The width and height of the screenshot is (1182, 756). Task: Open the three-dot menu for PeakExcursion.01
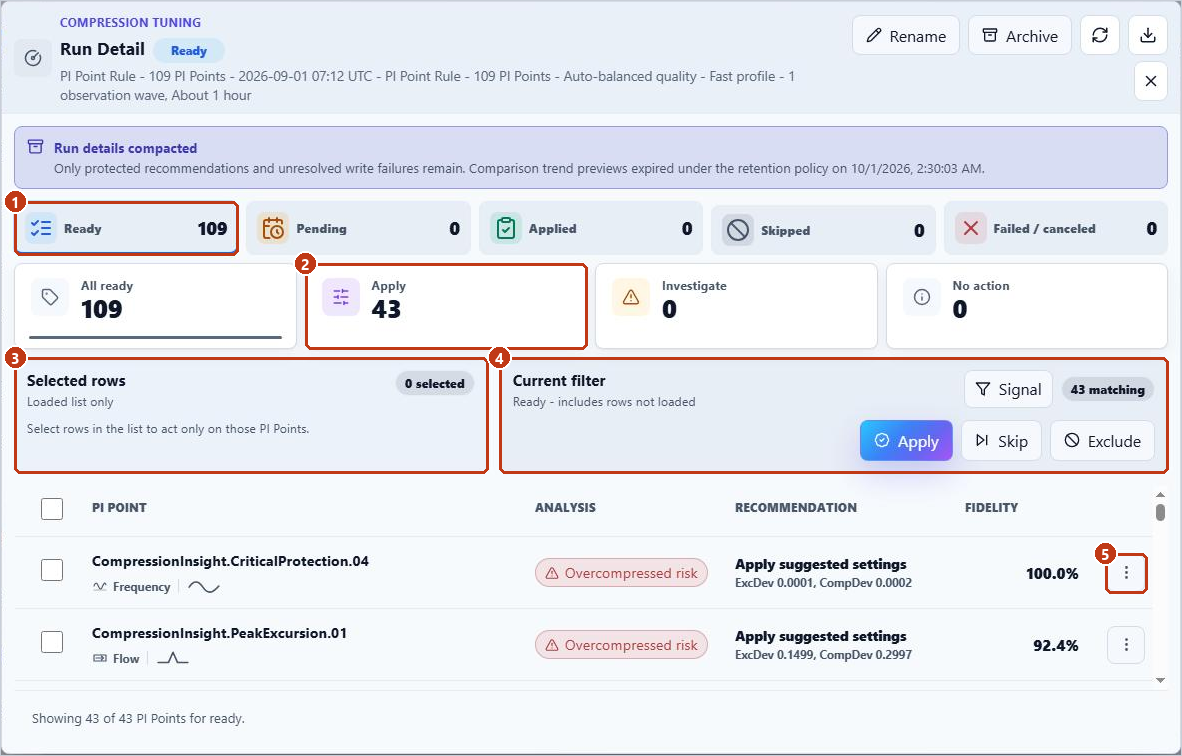point(1126,644)
